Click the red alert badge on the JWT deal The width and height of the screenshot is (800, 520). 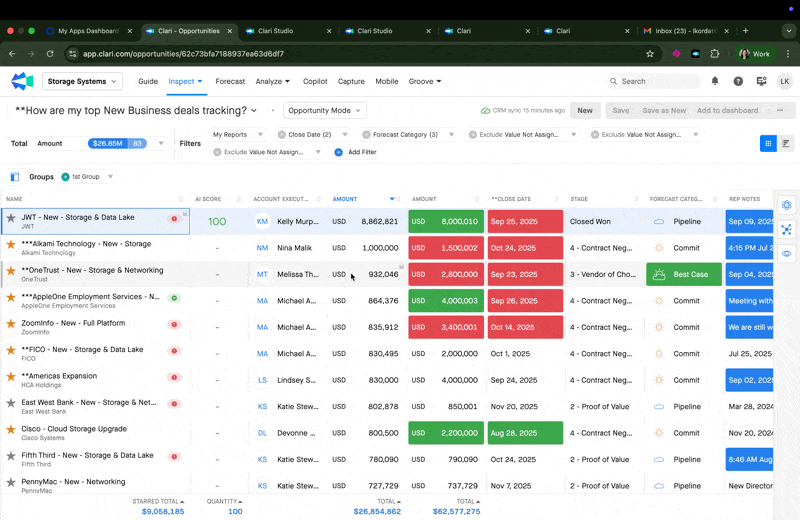(174, 218)
